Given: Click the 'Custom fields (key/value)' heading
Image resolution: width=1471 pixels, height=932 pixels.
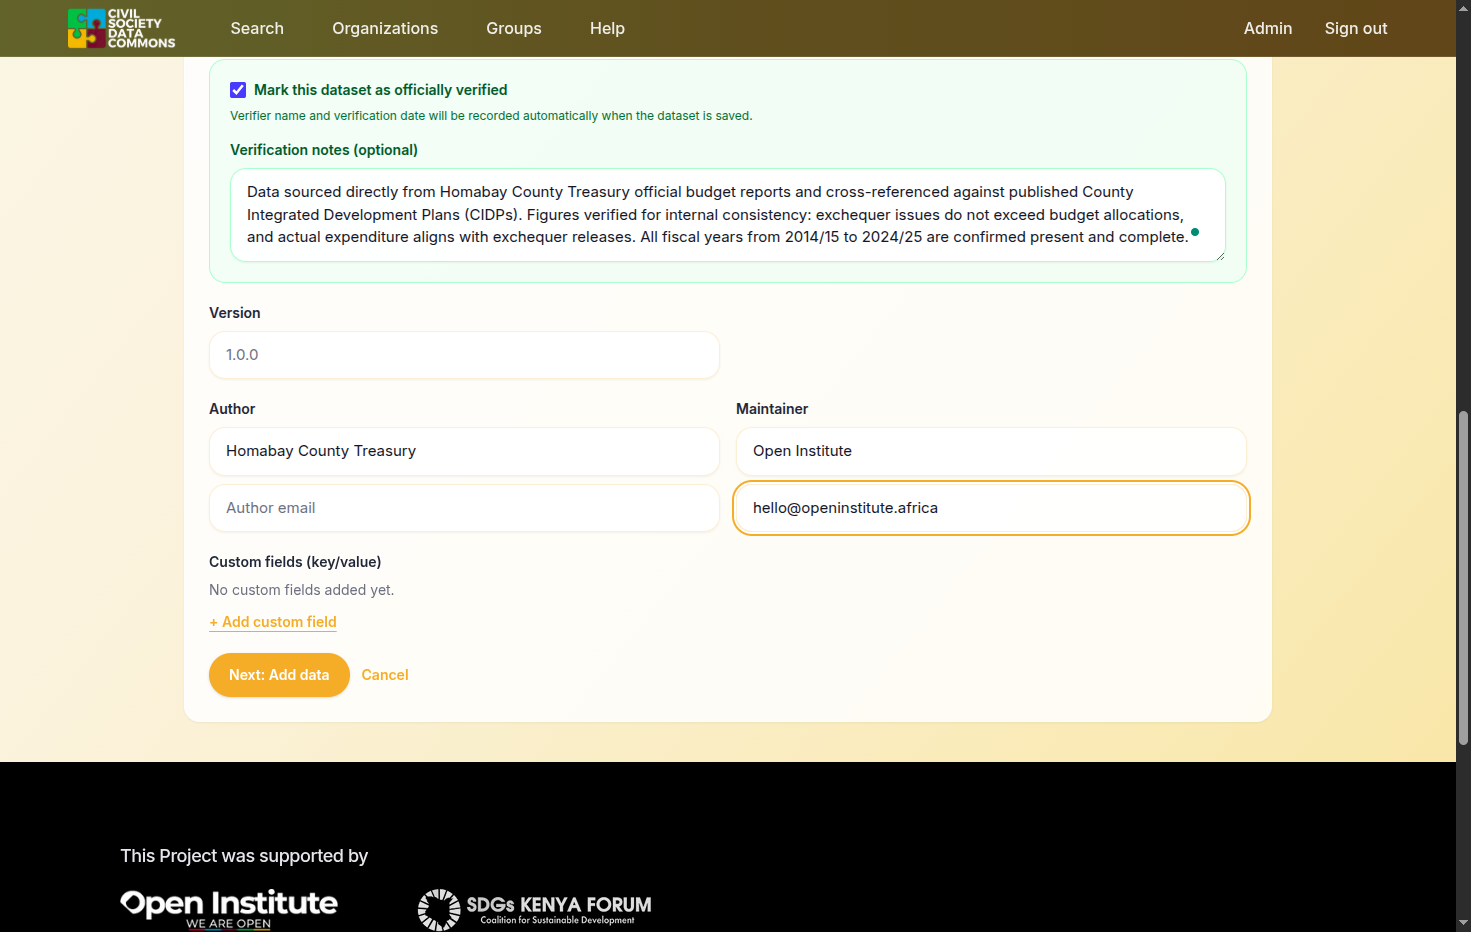Looking at the screenshot, I should click(x=295, y=562).
